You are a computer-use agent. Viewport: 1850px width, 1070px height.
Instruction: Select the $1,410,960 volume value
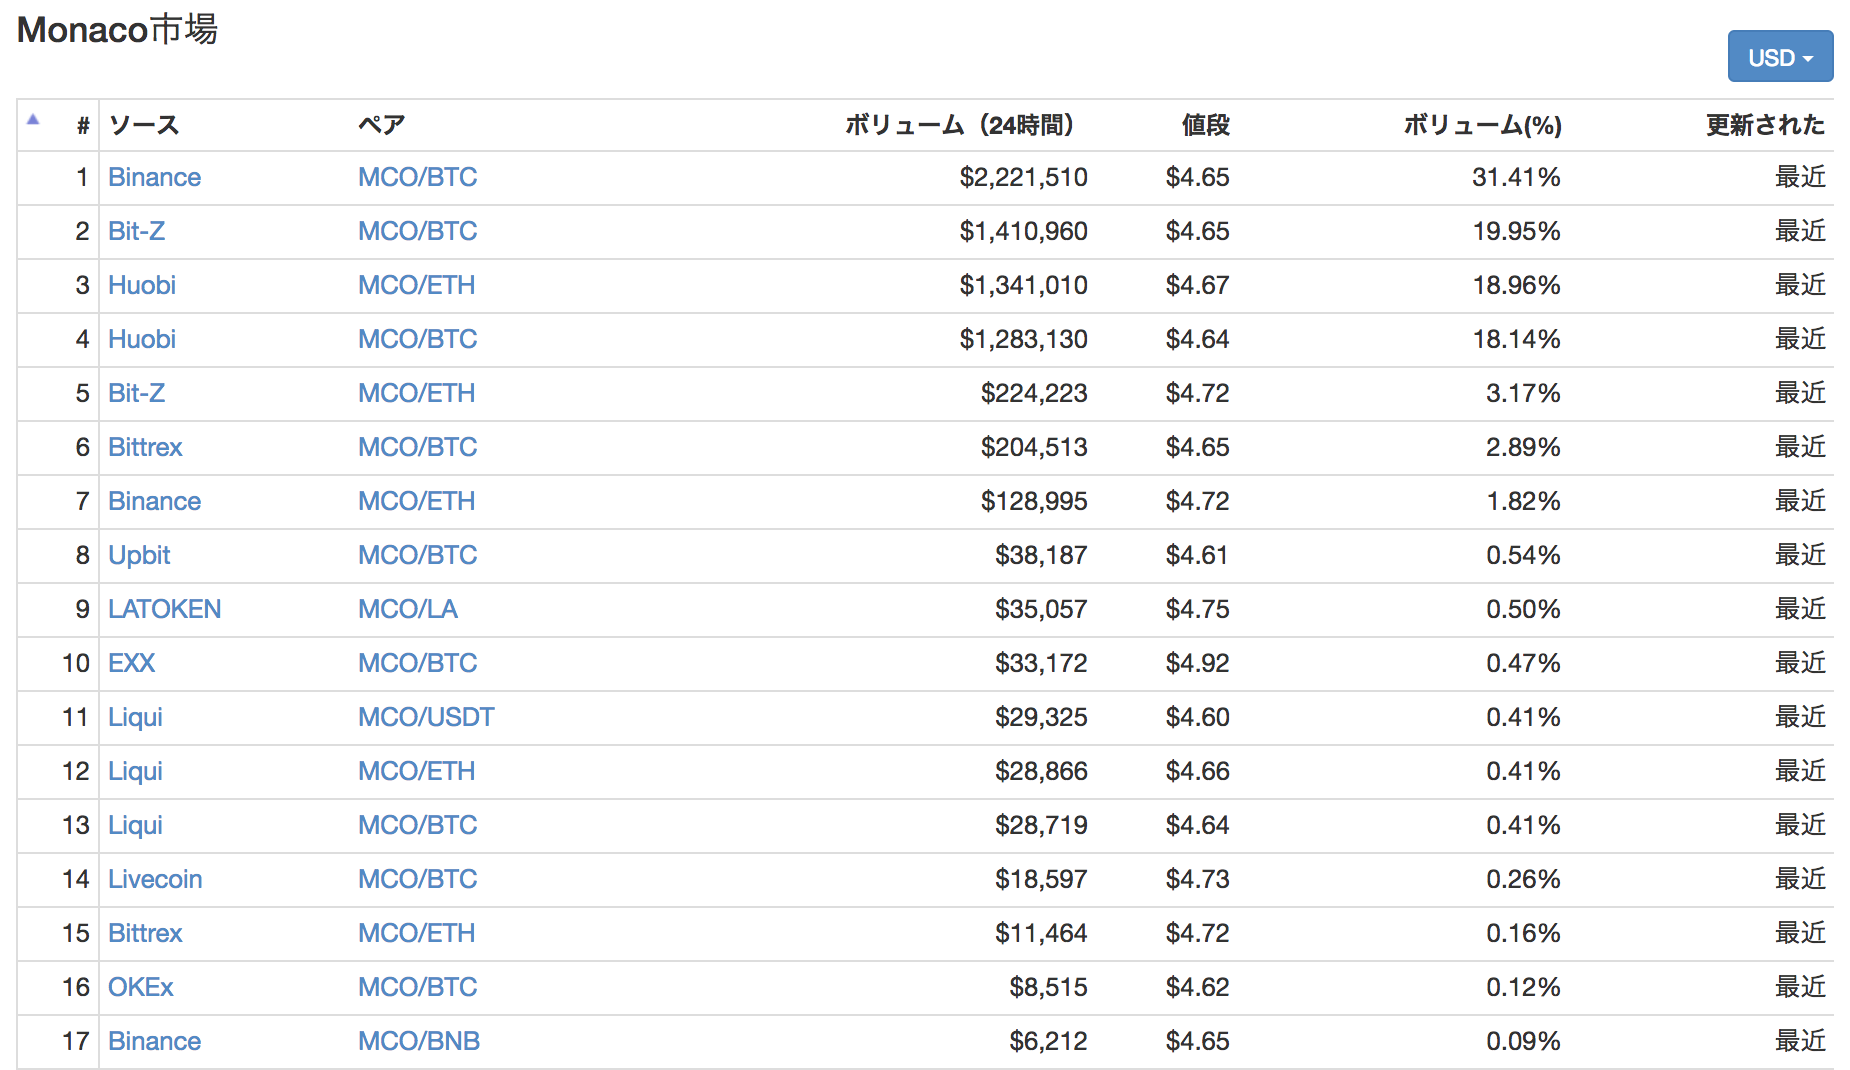pyautogui.click(x=1023, y=231)
